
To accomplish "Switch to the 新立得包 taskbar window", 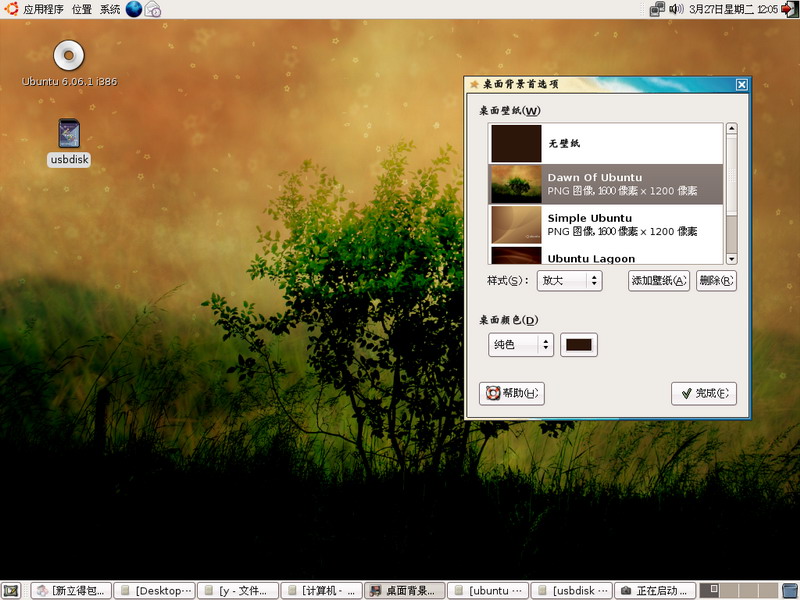I will click(x=71, y=591).
